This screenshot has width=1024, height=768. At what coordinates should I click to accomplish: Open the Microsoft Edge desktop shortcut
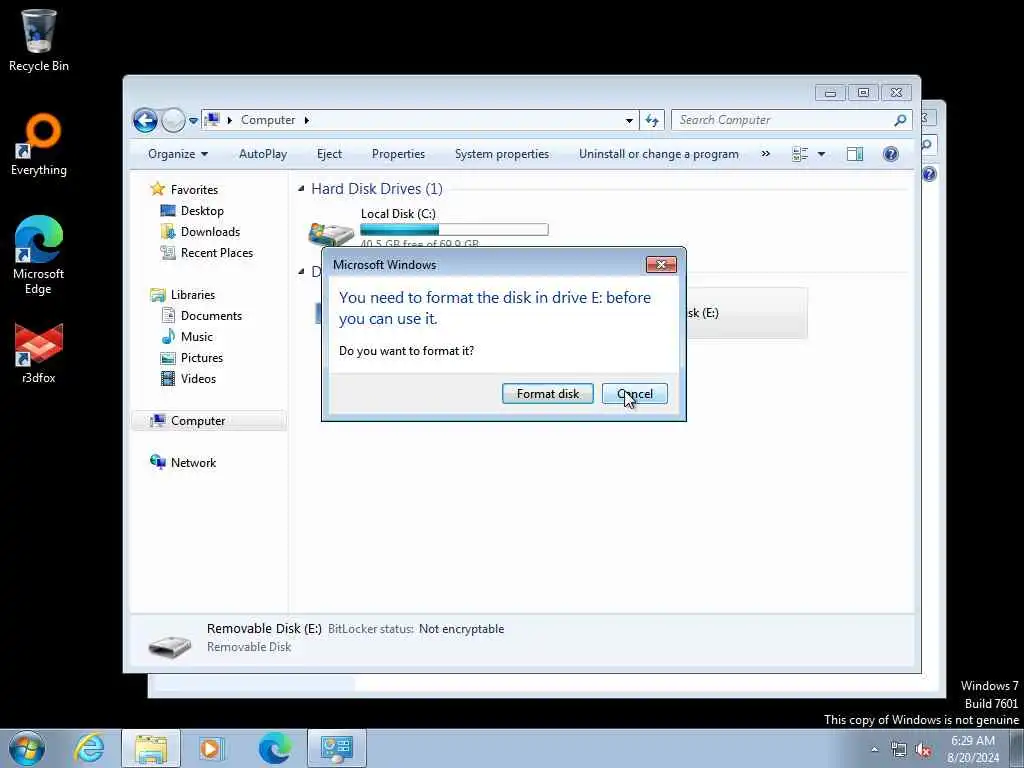(39, 255)
